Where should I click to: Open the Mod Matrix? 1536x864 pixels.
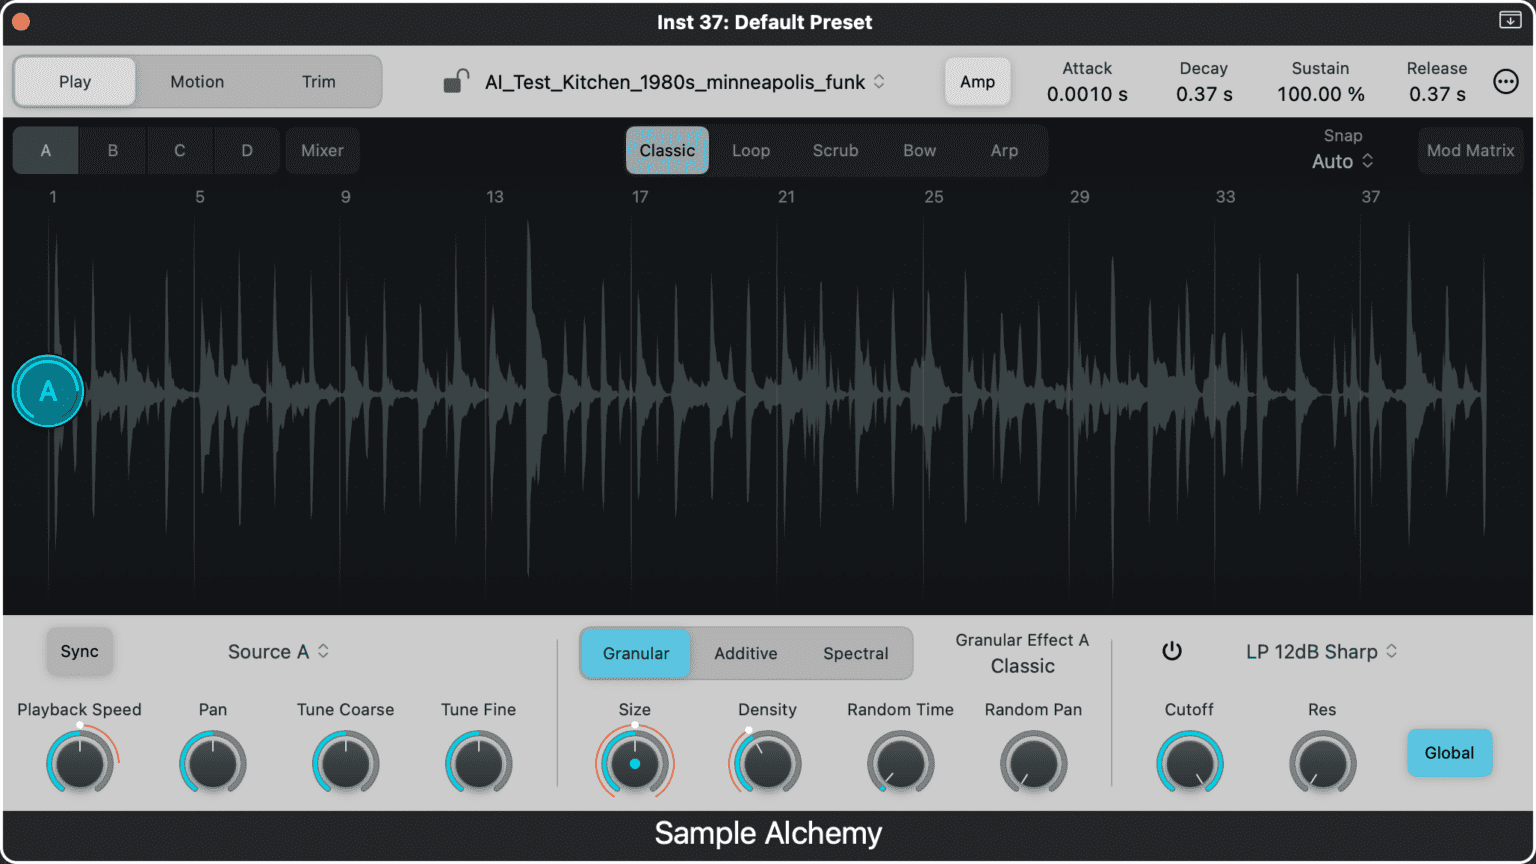(1470, 150)
